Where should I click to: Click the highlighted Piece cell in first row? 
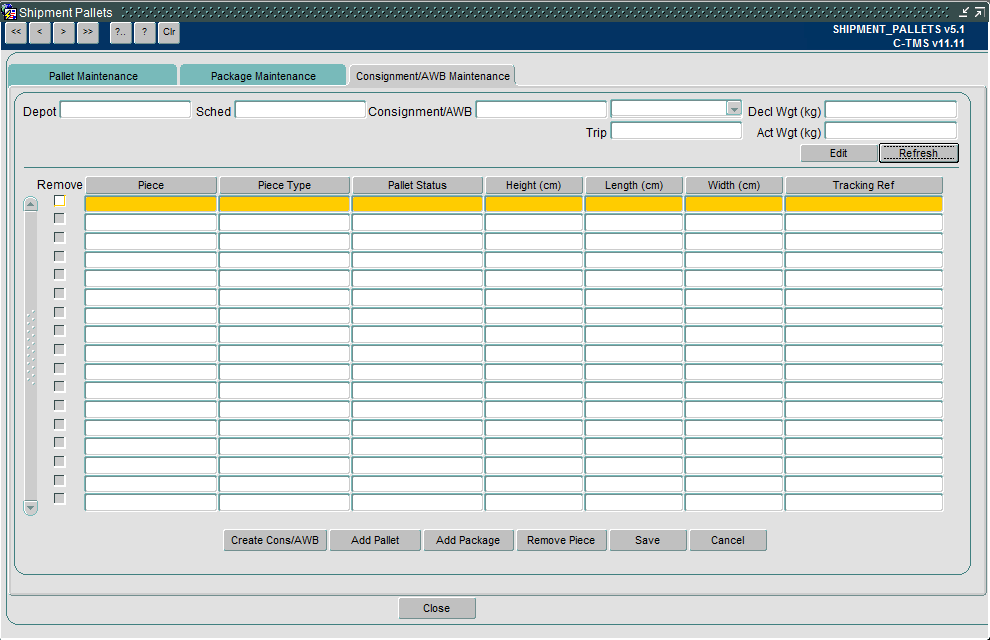pyautogui.click(x=151, y=204)
